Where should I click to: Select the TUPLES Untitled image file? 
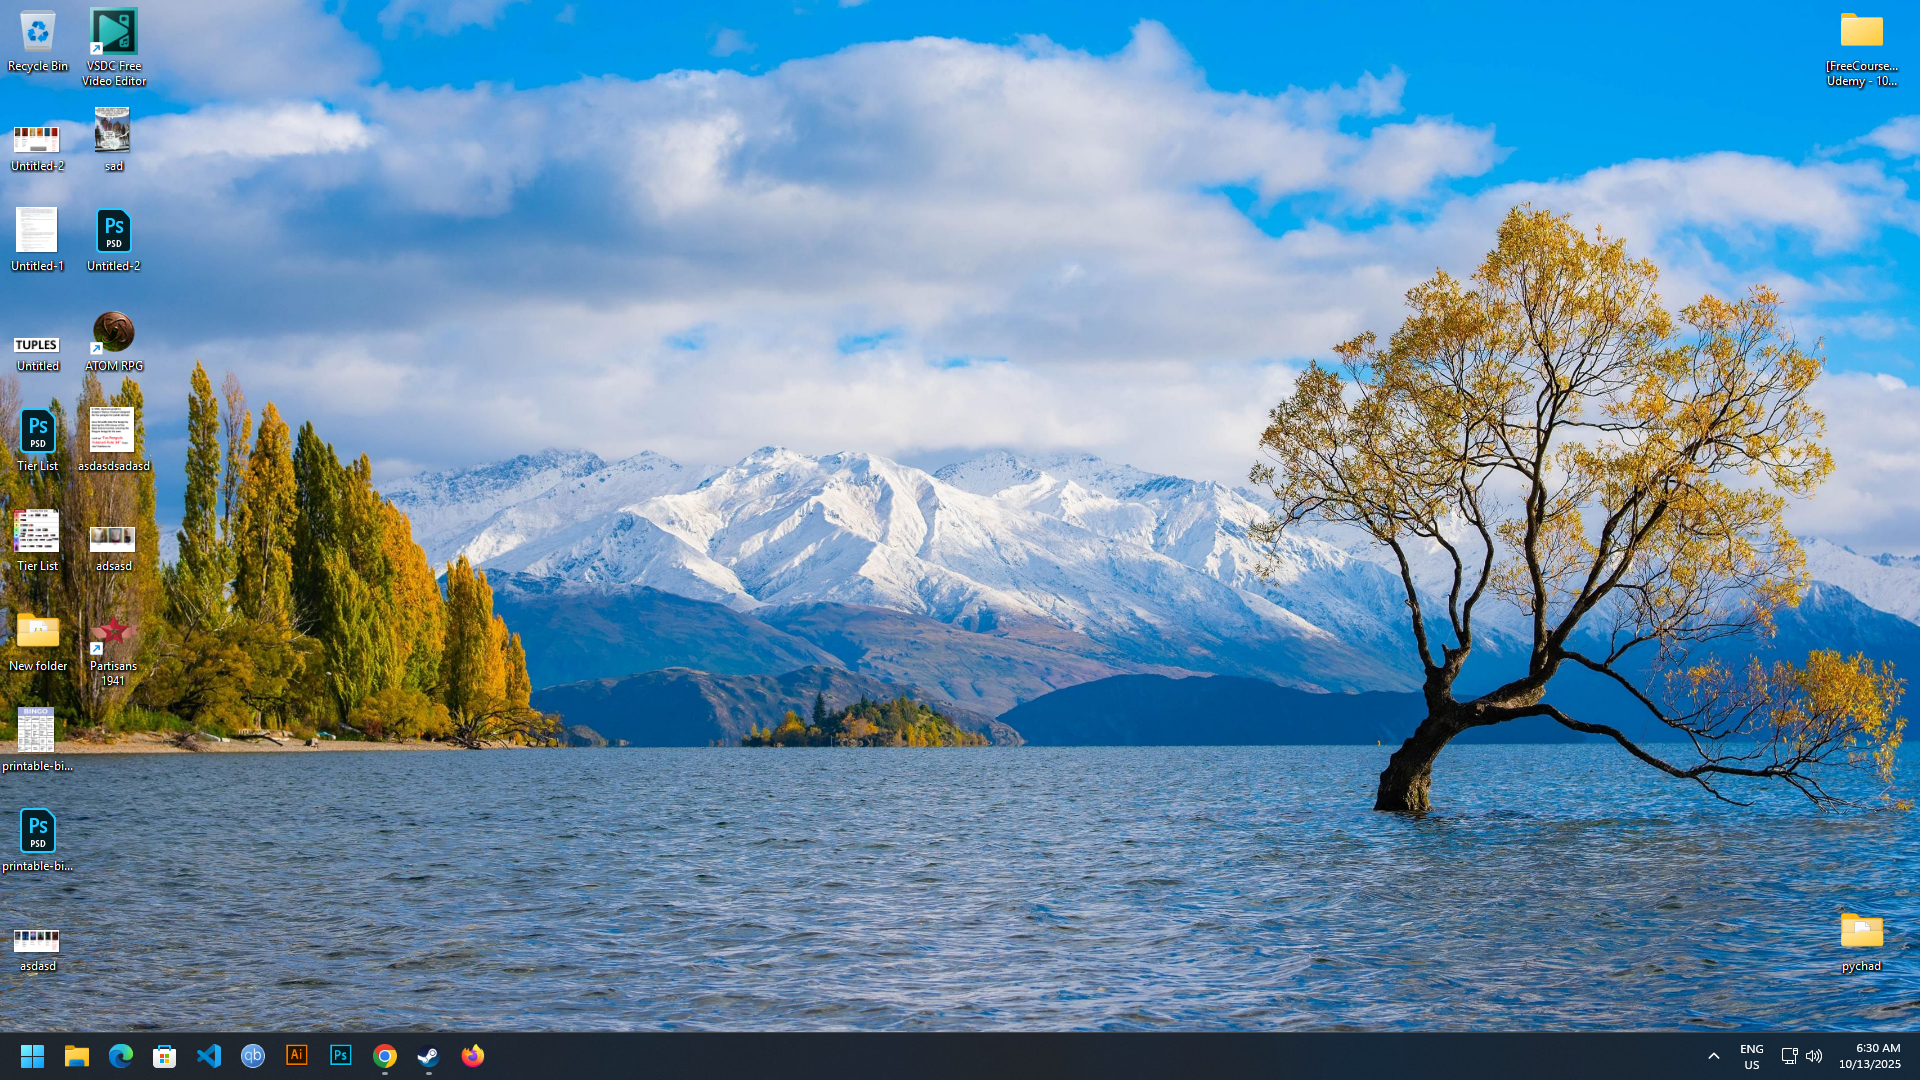(37, 345)
